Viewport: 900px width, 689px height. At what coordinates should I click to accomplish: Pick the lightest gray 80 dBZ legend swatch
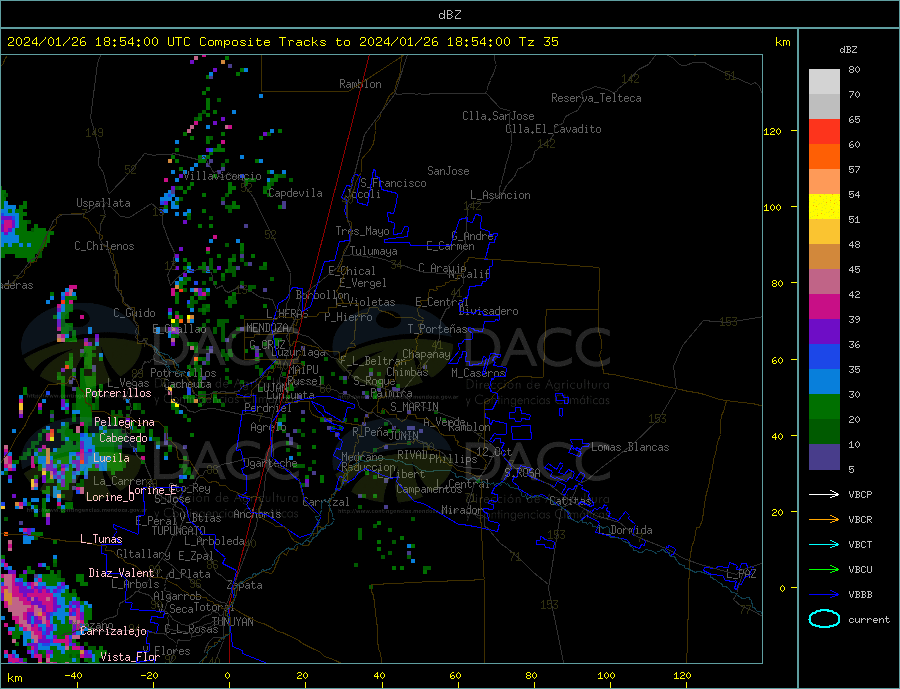[824, 82]
